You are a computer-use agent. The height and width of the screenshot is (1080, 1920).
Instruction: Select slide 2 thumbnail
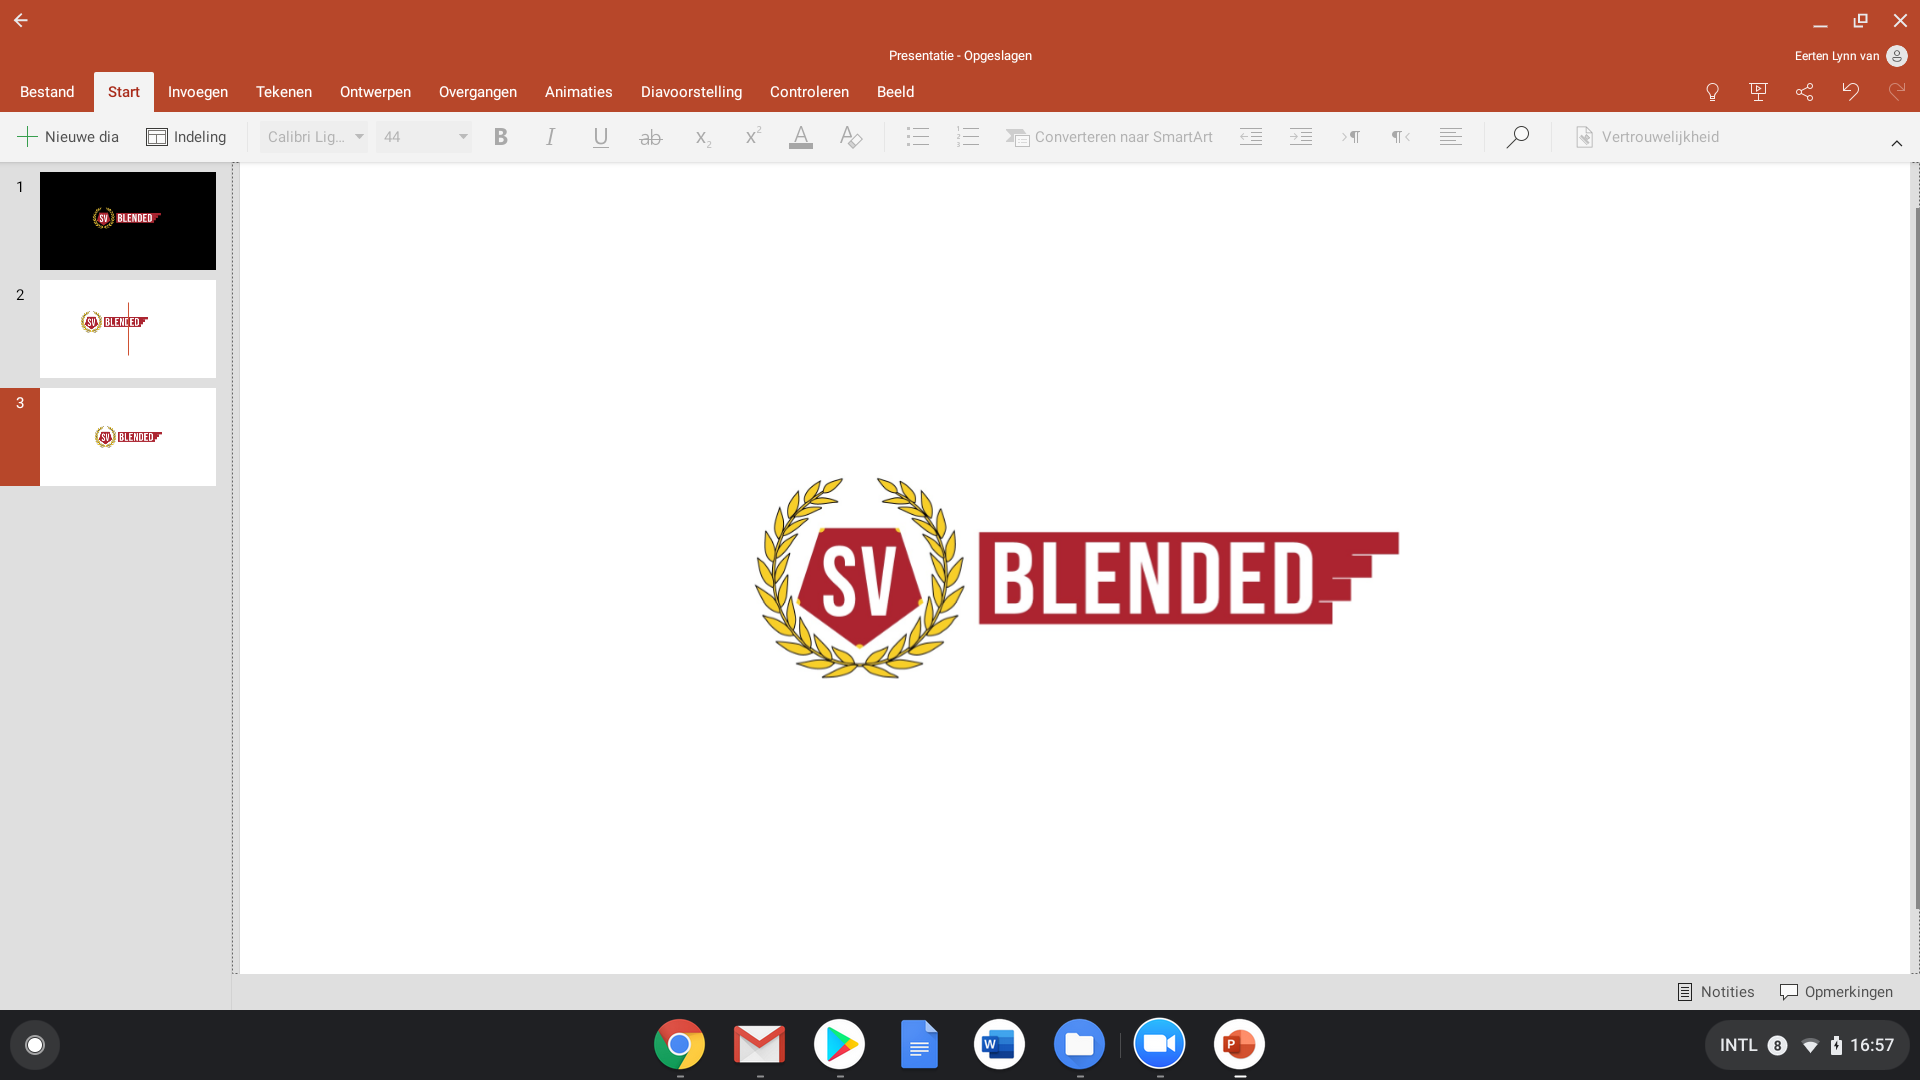[128, 329]
